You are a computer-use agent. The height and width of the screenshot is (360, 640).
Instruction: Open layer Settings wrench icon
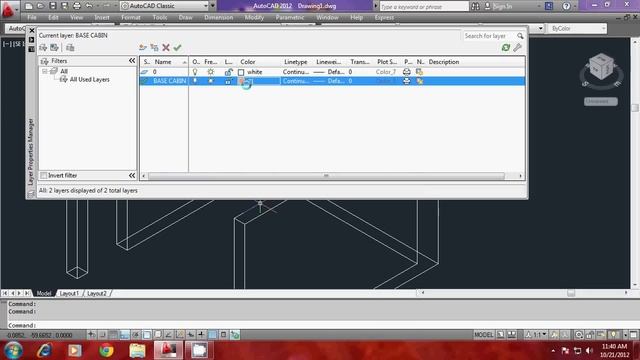pyautogui.click(x=518, y=48)
